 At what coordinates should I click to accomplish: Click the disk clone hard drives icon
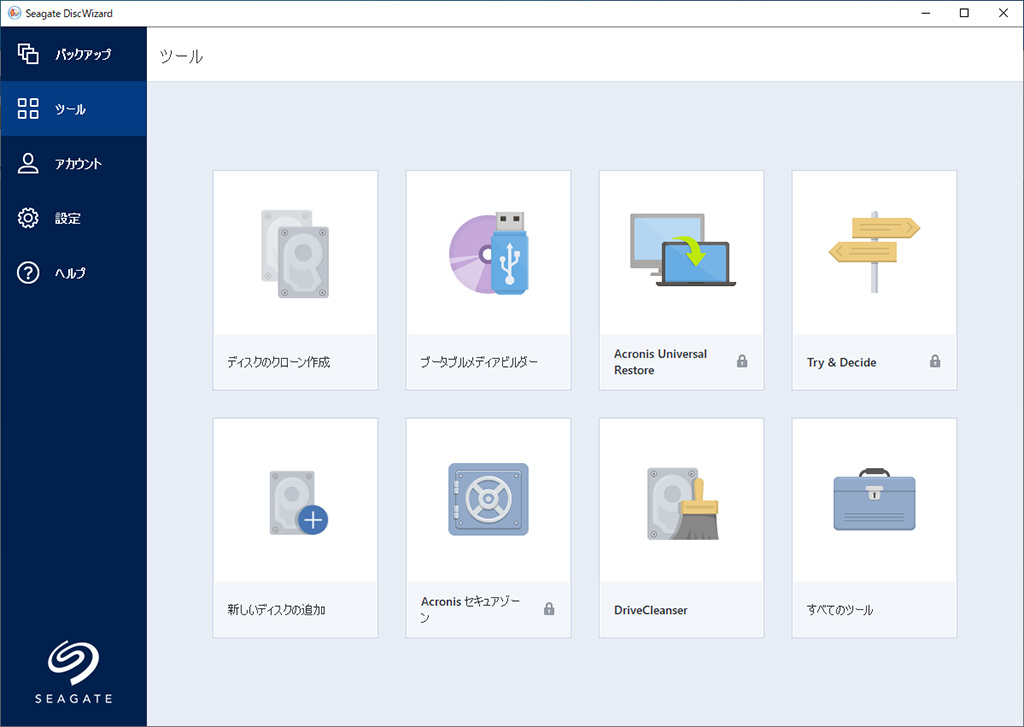click(295, 254)
